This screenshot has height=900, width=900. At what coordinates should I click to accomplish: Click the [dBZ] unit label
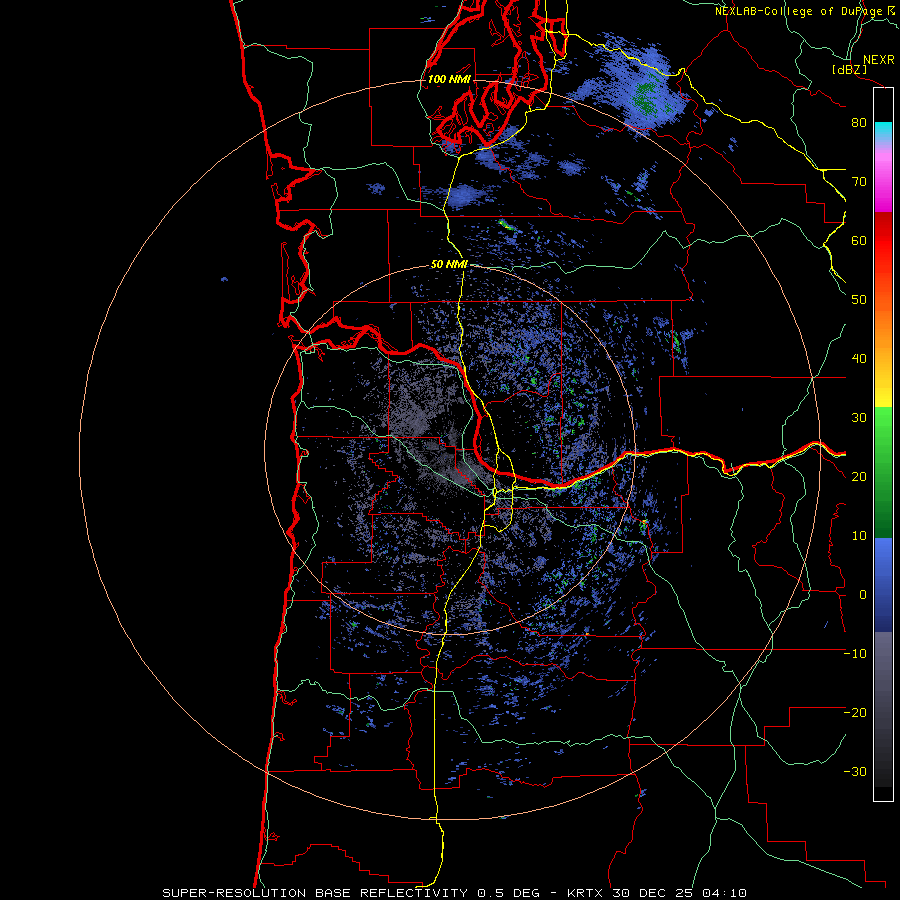849,70
